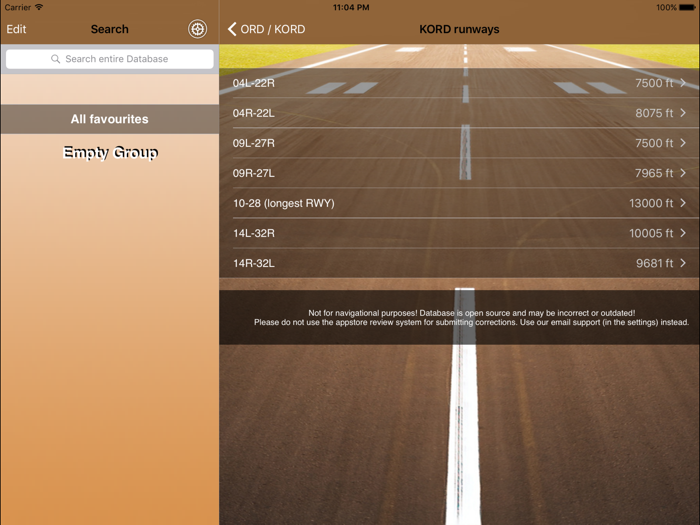Viewport: 700px width, 525px height.
Task: Open runway 14L-32R chevron
Action: 683,233
